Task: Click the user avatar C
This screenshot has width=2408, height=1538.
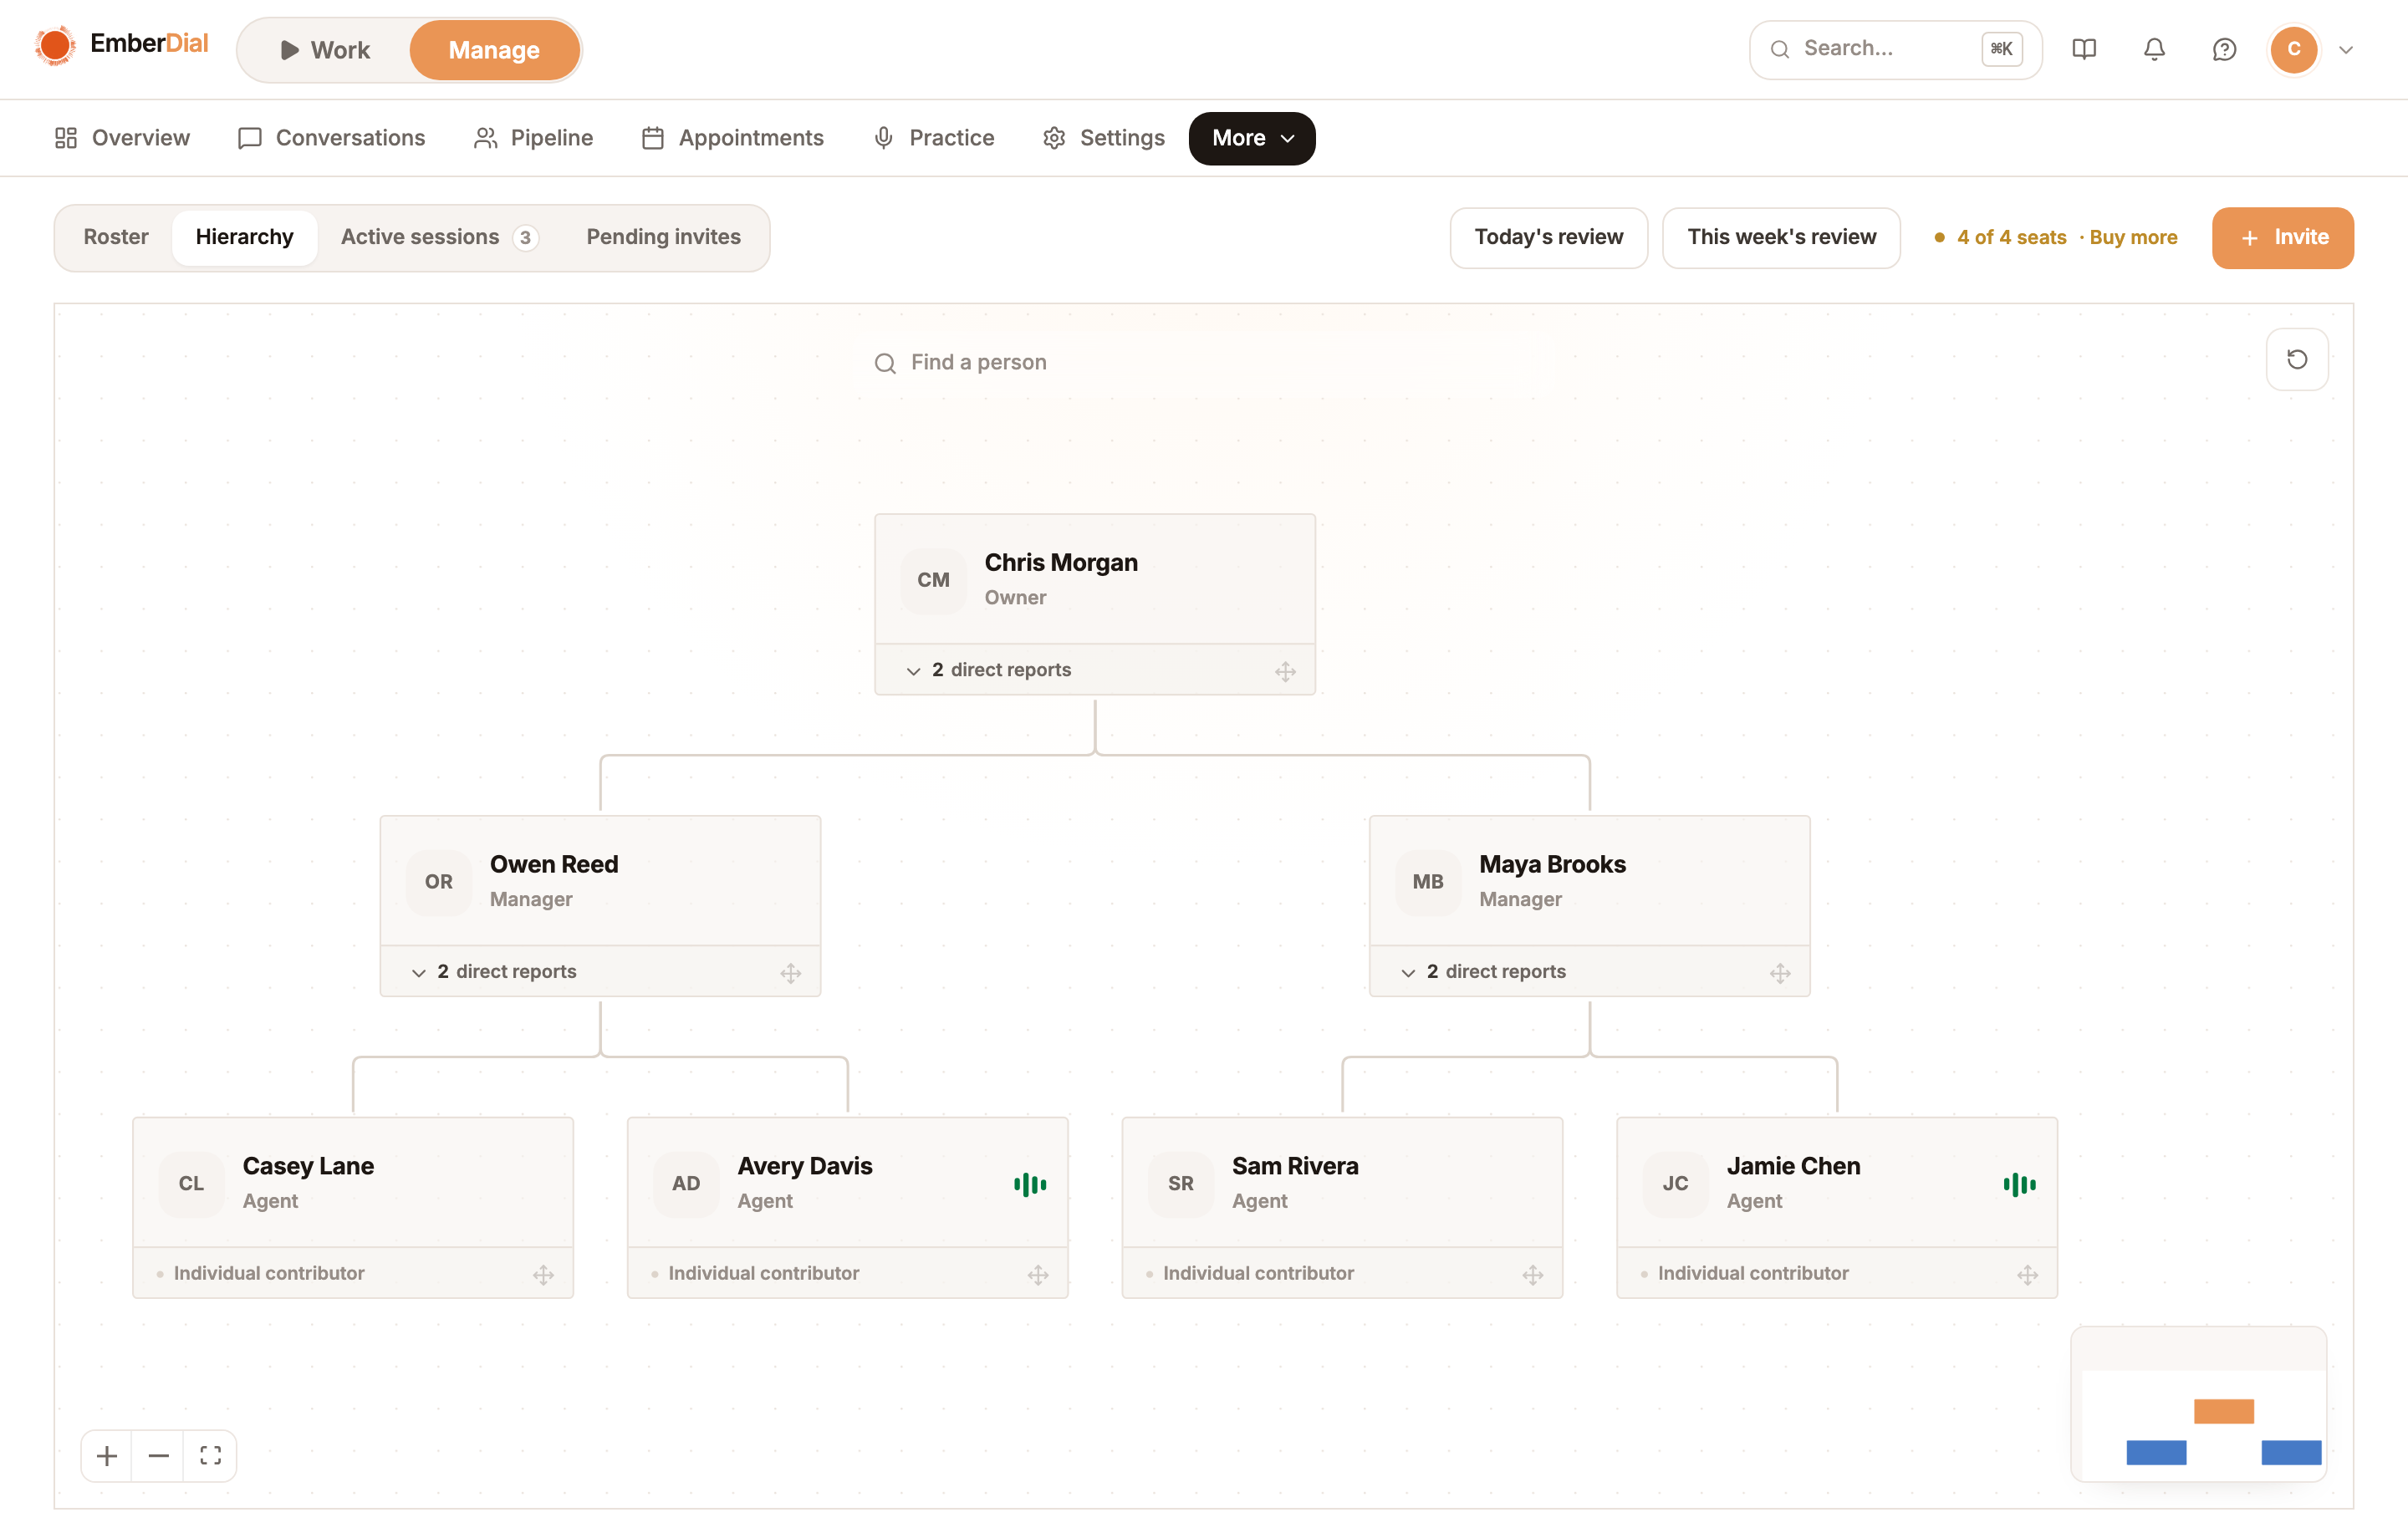Action: click(2294, 49)
